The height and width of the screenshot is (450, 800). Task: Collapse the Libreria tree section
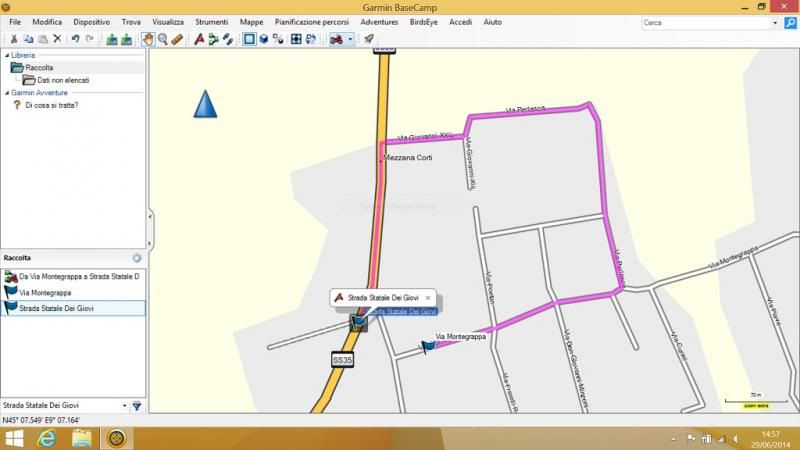(x=7, y=55)
